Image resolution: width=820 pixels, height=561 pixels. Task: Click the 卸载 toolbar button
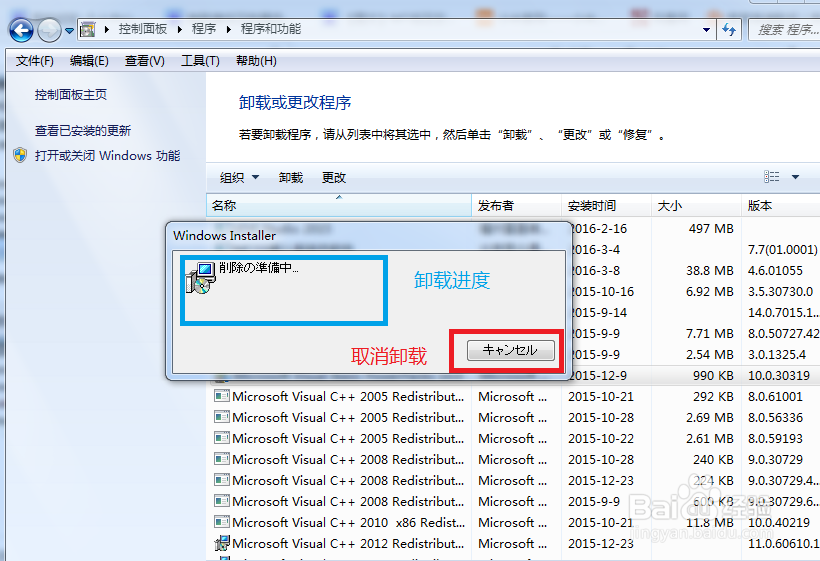[x=290, y=178]
